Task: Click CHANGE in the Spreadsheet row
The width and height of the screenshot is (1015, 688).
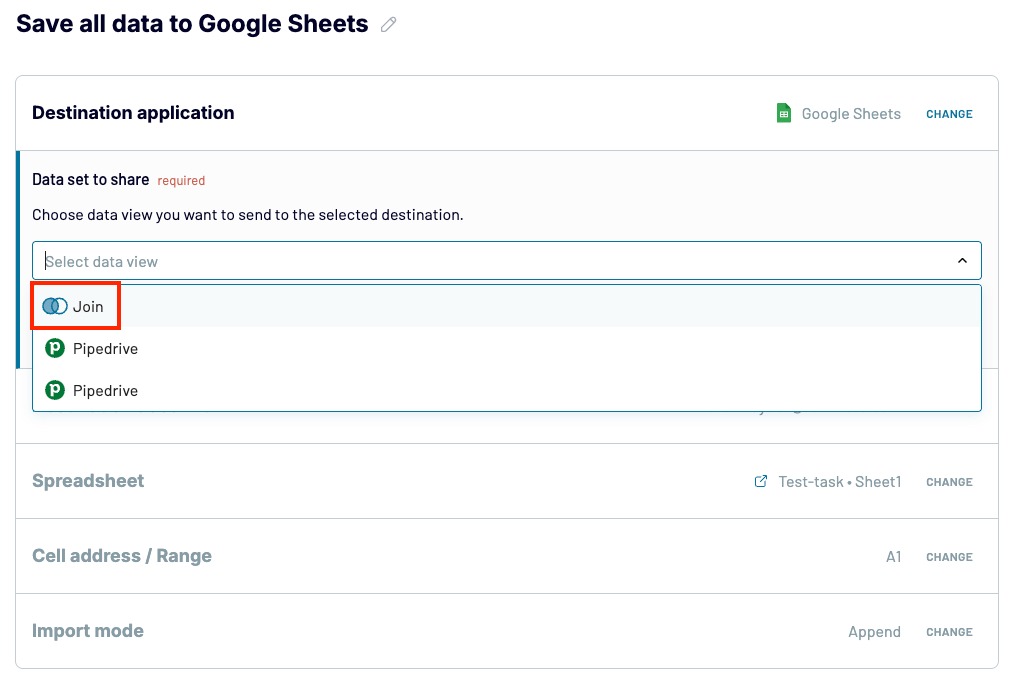Action: pyautogui.click(x=949, y=482)
